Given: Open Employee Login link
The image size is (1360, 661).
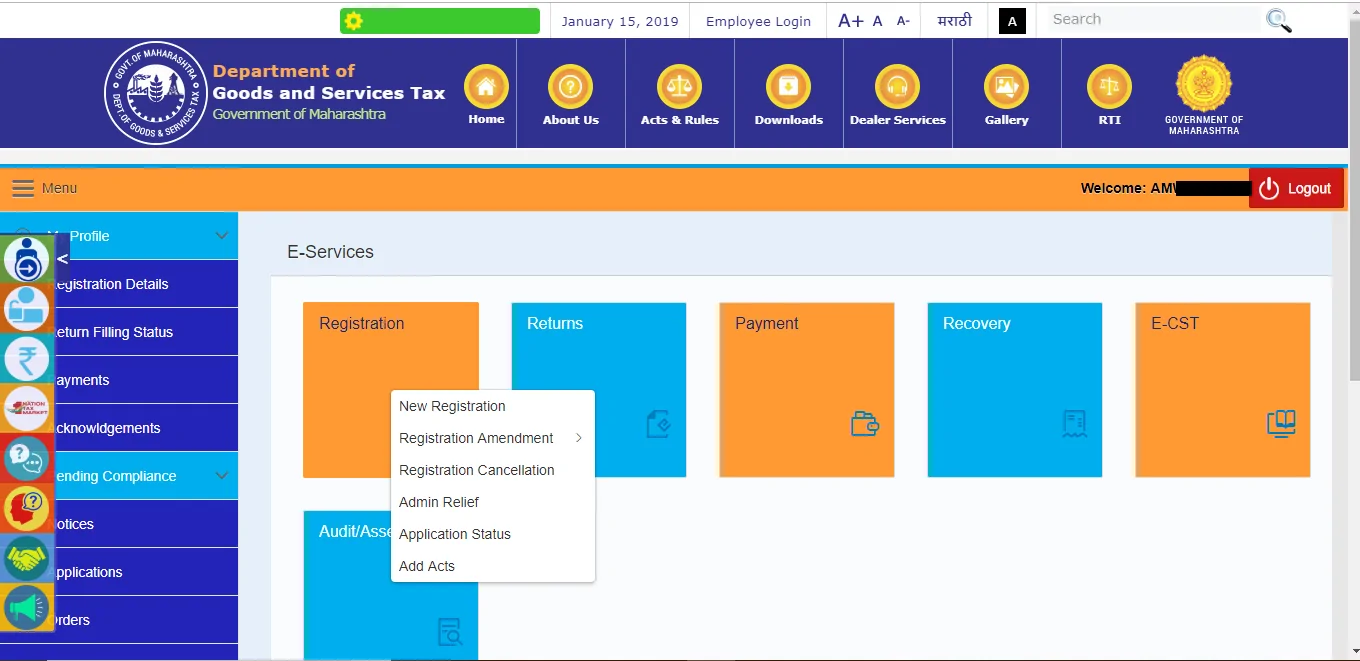Looking at the screenshot, I should (x=758, y=21).
